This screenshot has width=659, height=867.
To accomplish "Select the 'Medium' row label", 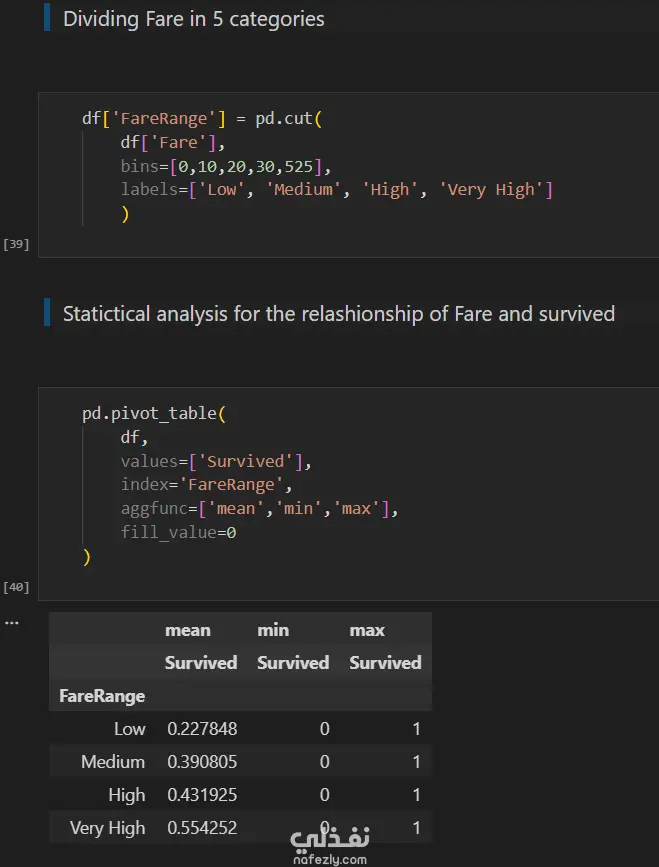I will [x=113, y=762].
